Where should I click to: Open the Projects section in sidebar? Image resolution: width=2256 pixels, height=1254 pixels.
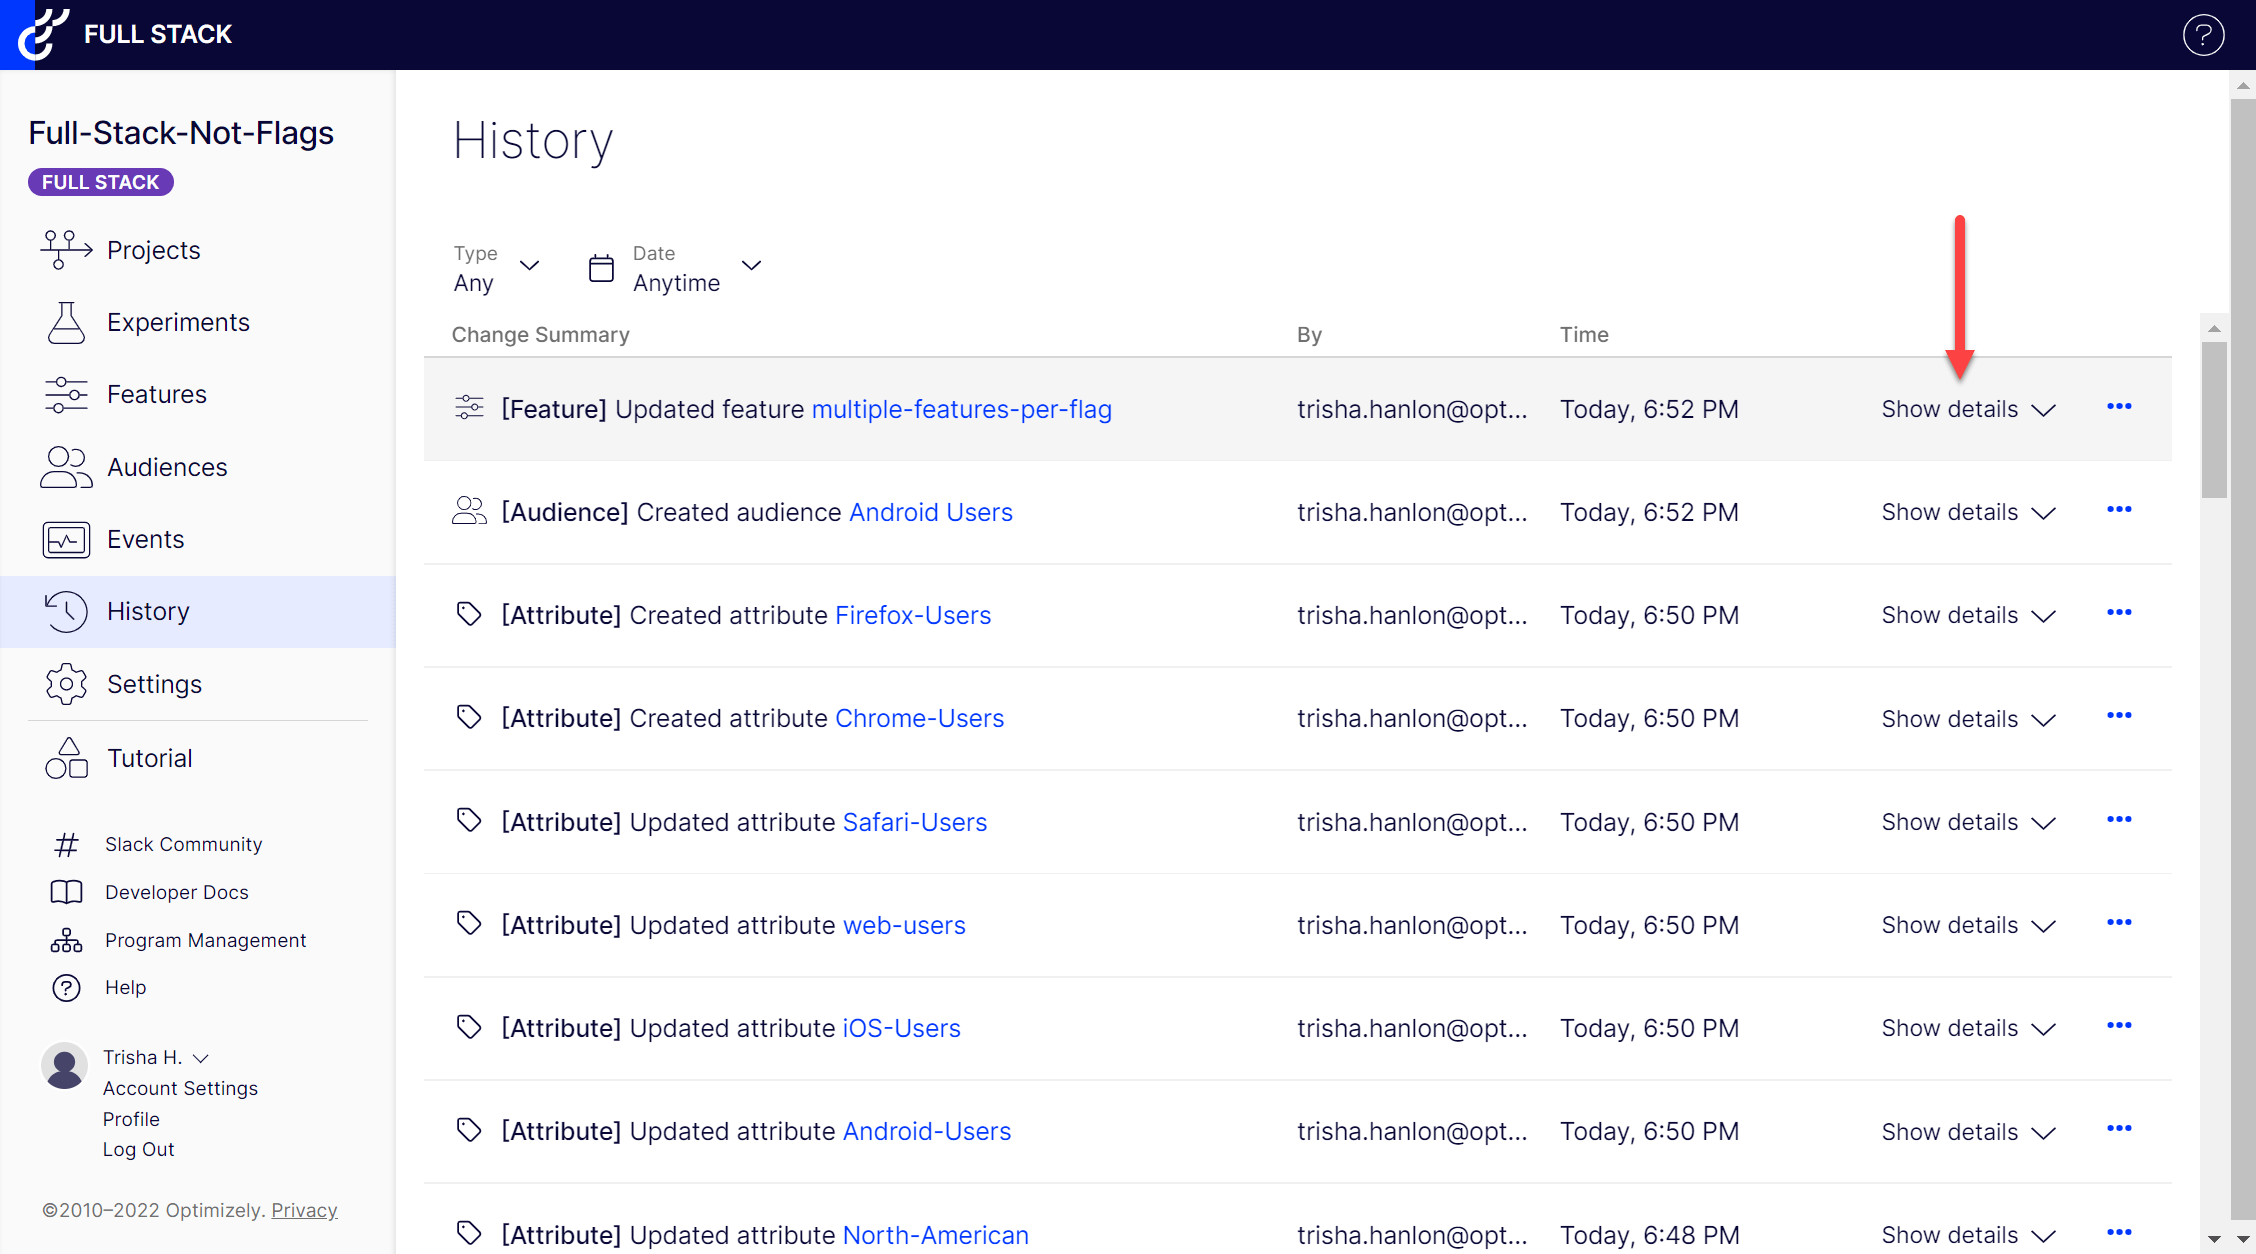pos(153,250)
